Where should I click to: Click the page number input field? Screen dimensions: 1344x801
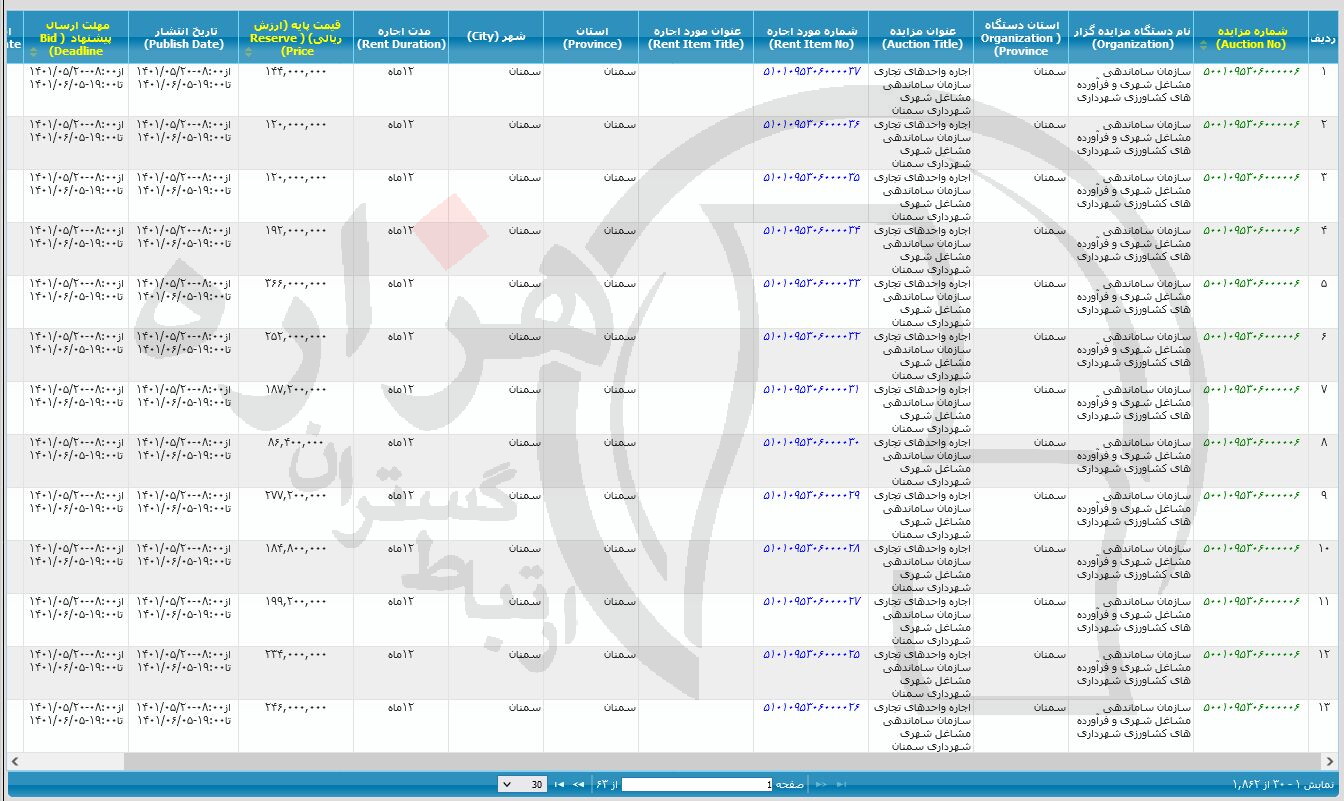click(x=697, y=784)
